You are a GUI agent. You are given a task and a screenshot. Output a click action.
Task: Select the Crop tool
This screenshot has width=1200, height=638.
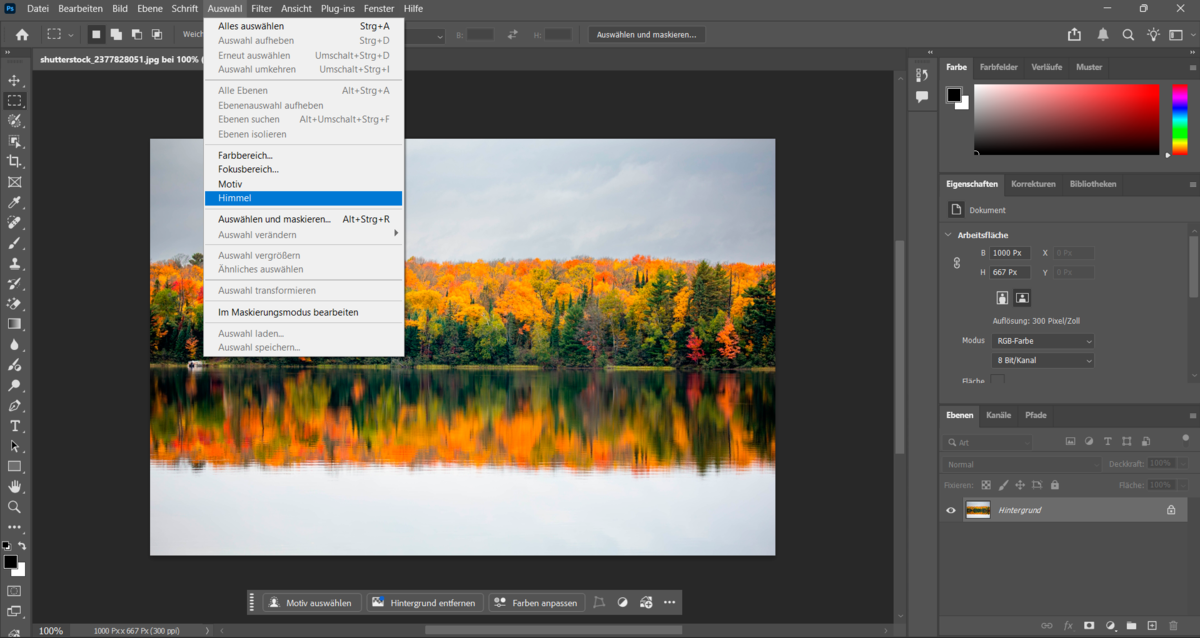coord(14,161)
